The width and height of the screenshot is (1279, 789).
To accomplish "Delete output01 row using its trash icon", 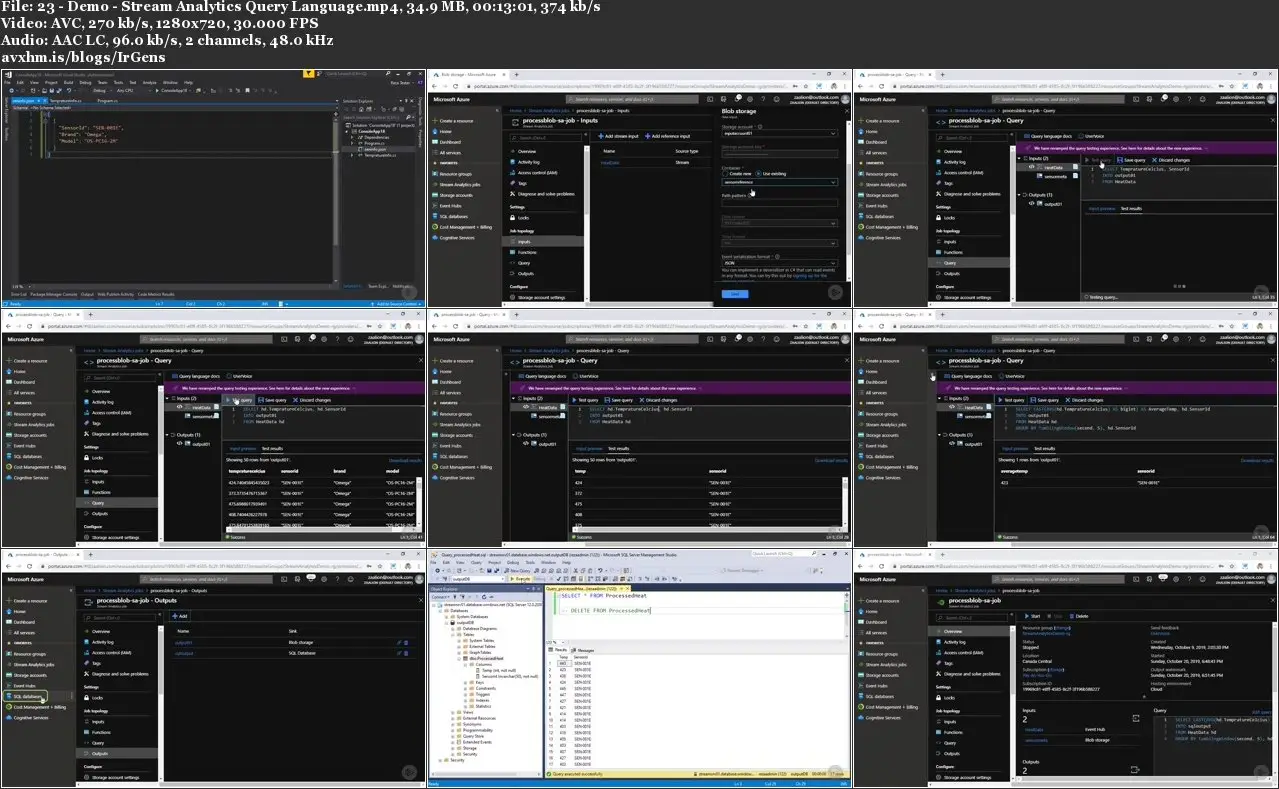I will click(x=406, y=642).
